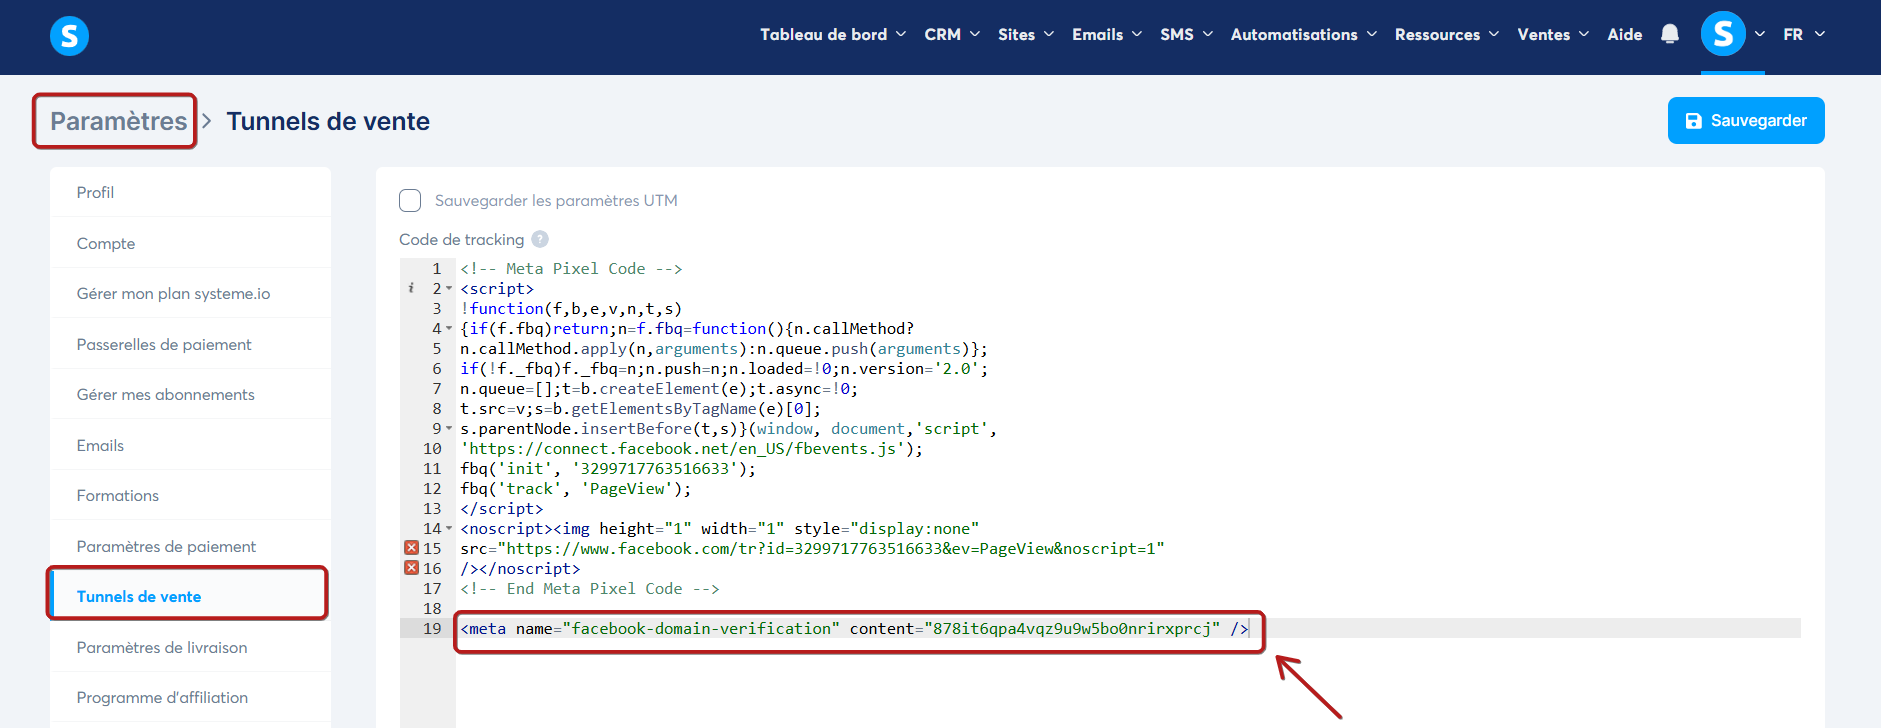Click line number 18 in the gutter
The height and width of the screenshot is (728, 1881).
[x=432, y=608]
